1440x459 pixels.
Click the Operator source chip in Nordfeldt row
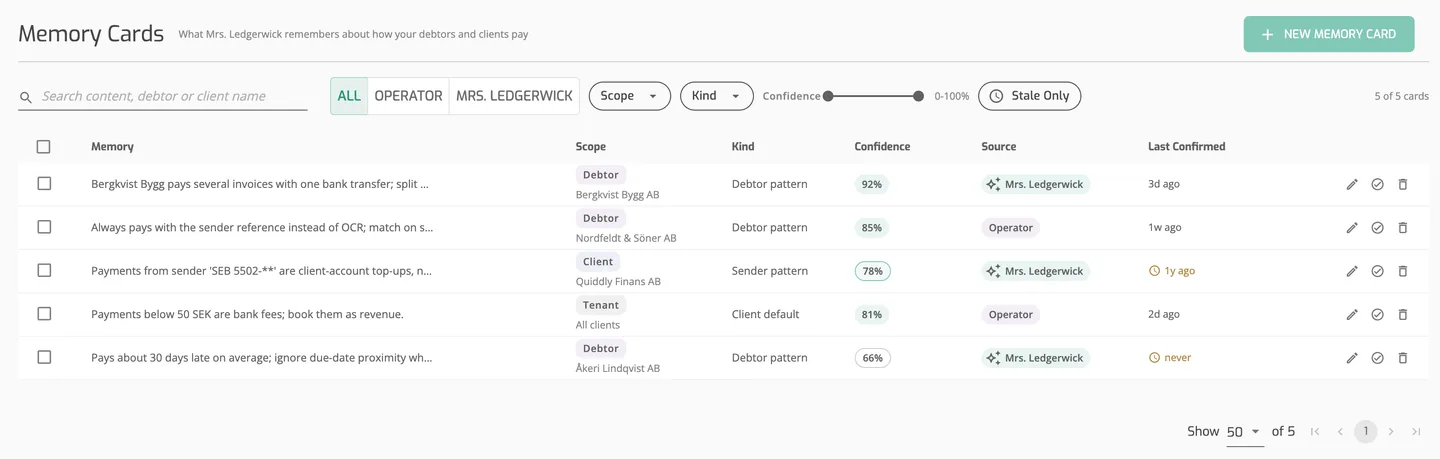point(1010,228)
